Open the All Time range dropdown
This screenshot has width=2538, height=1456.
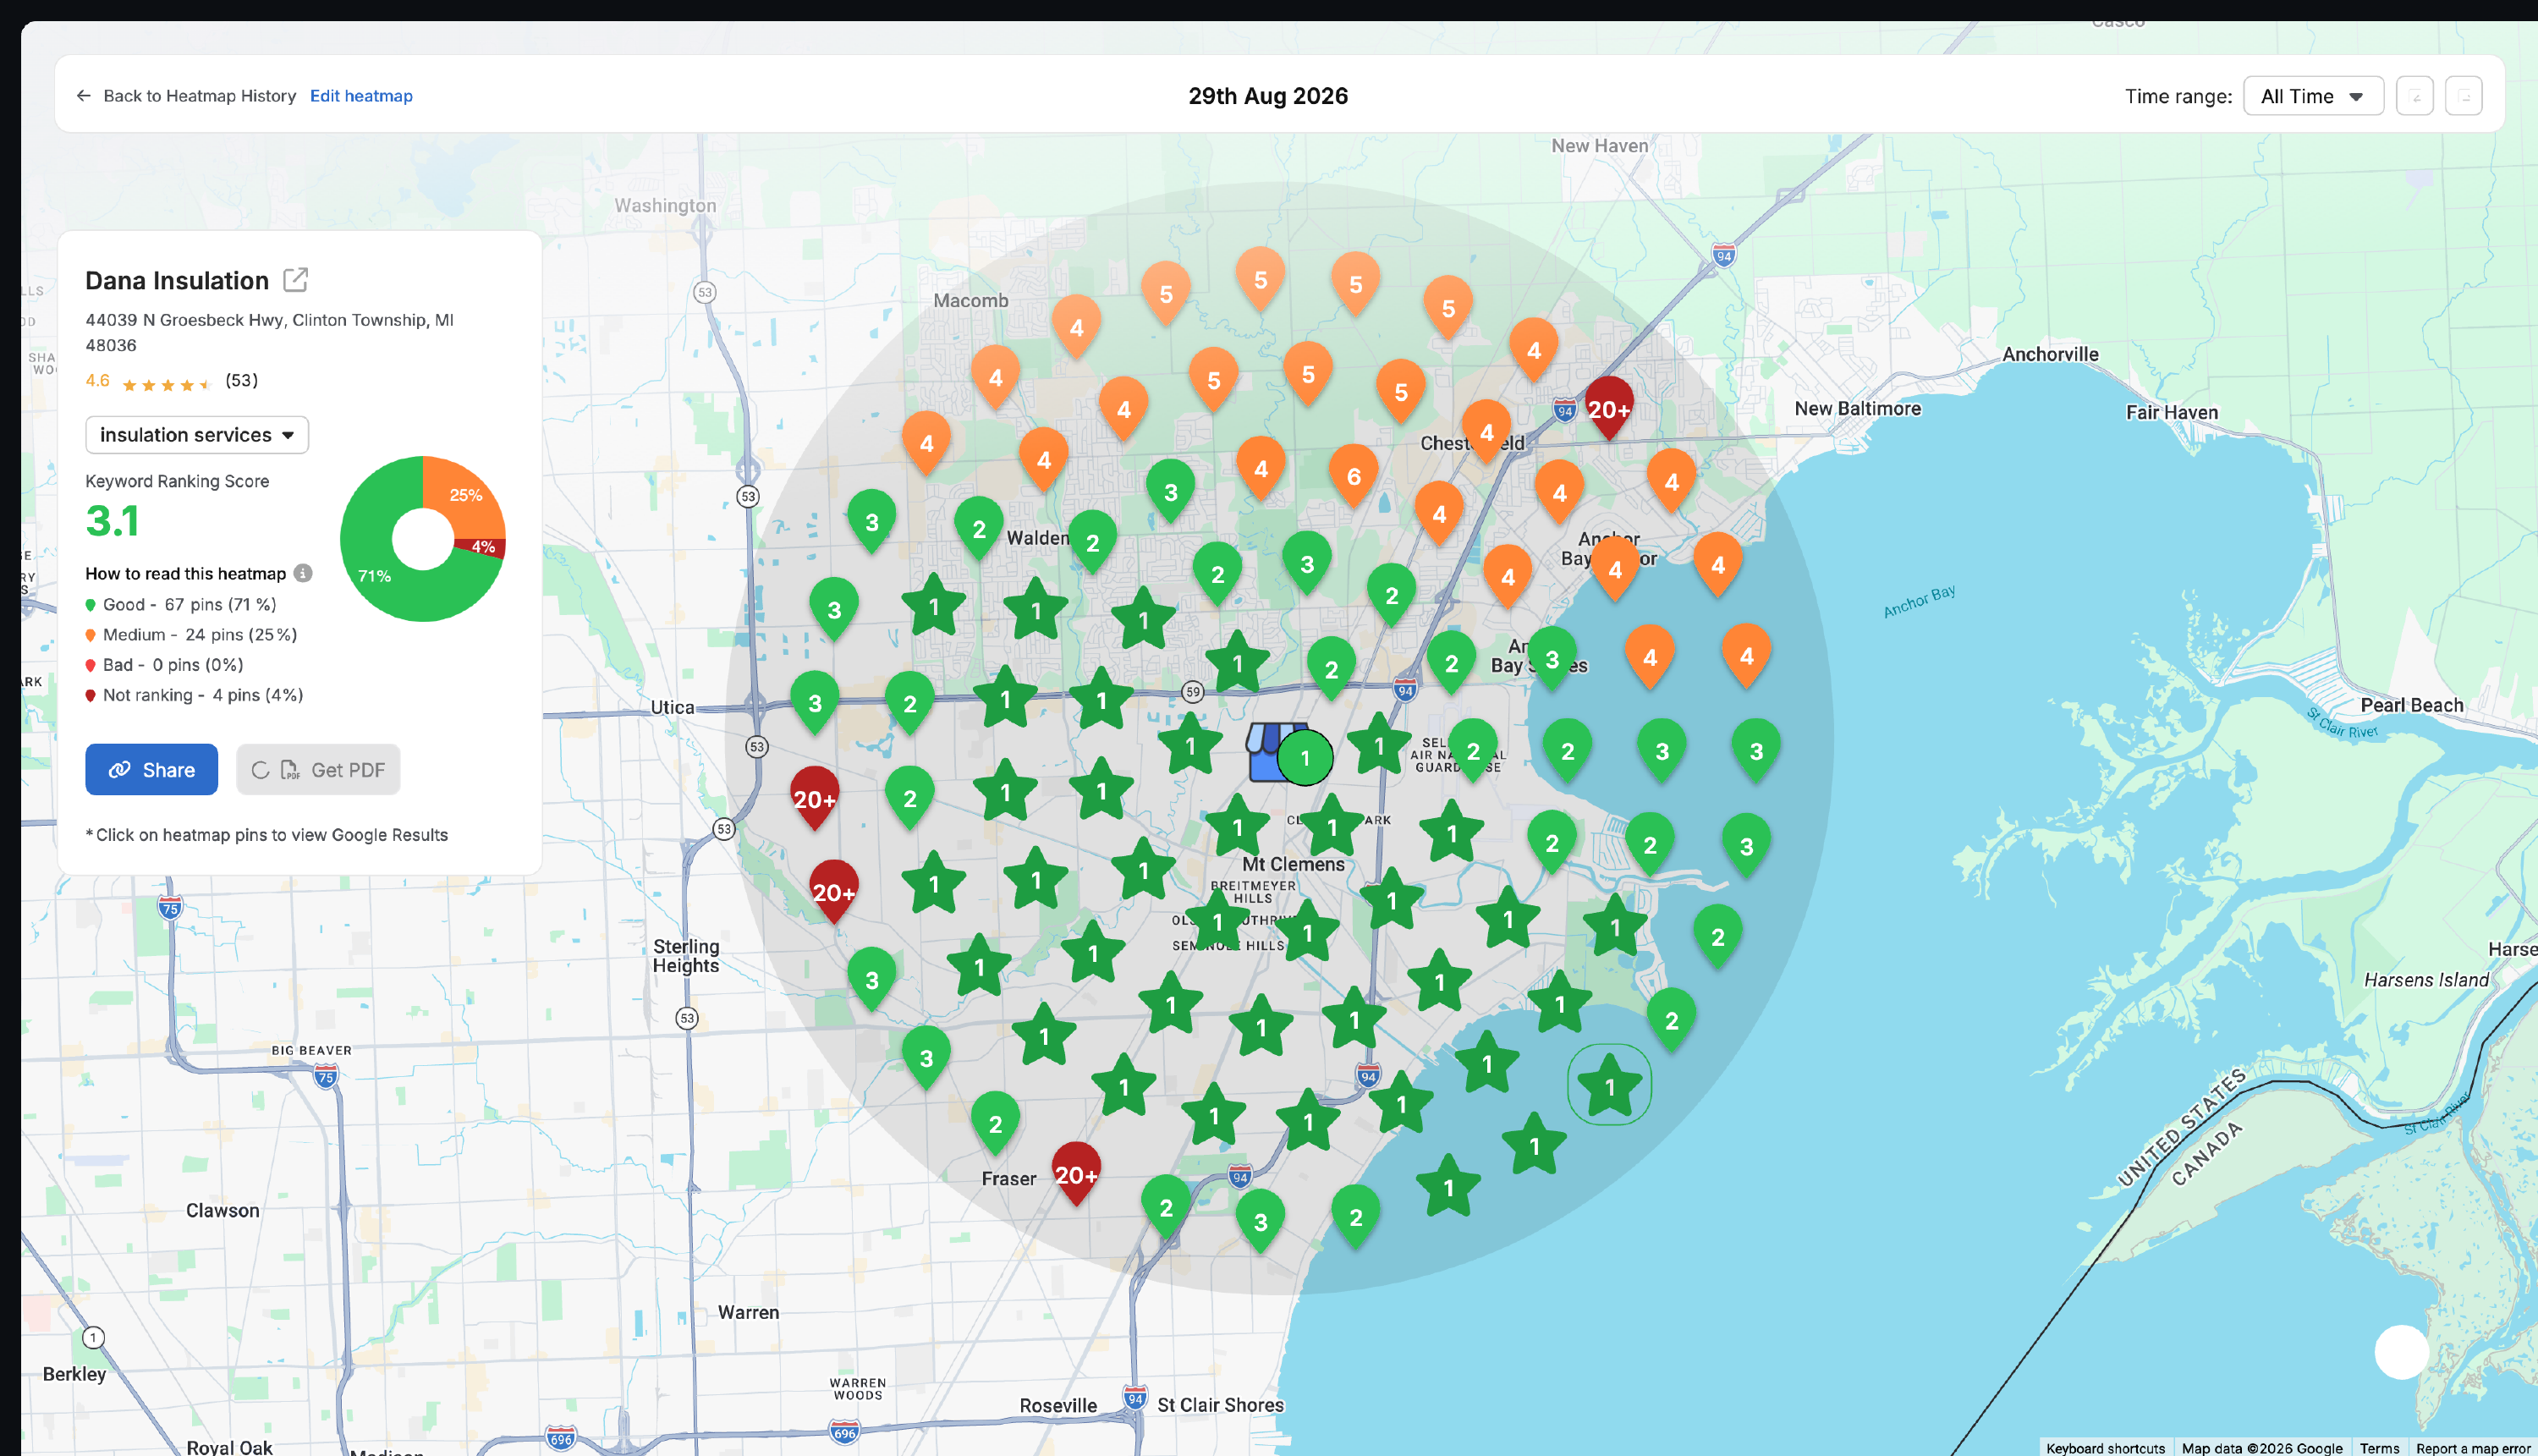(x=2313, y=96)
